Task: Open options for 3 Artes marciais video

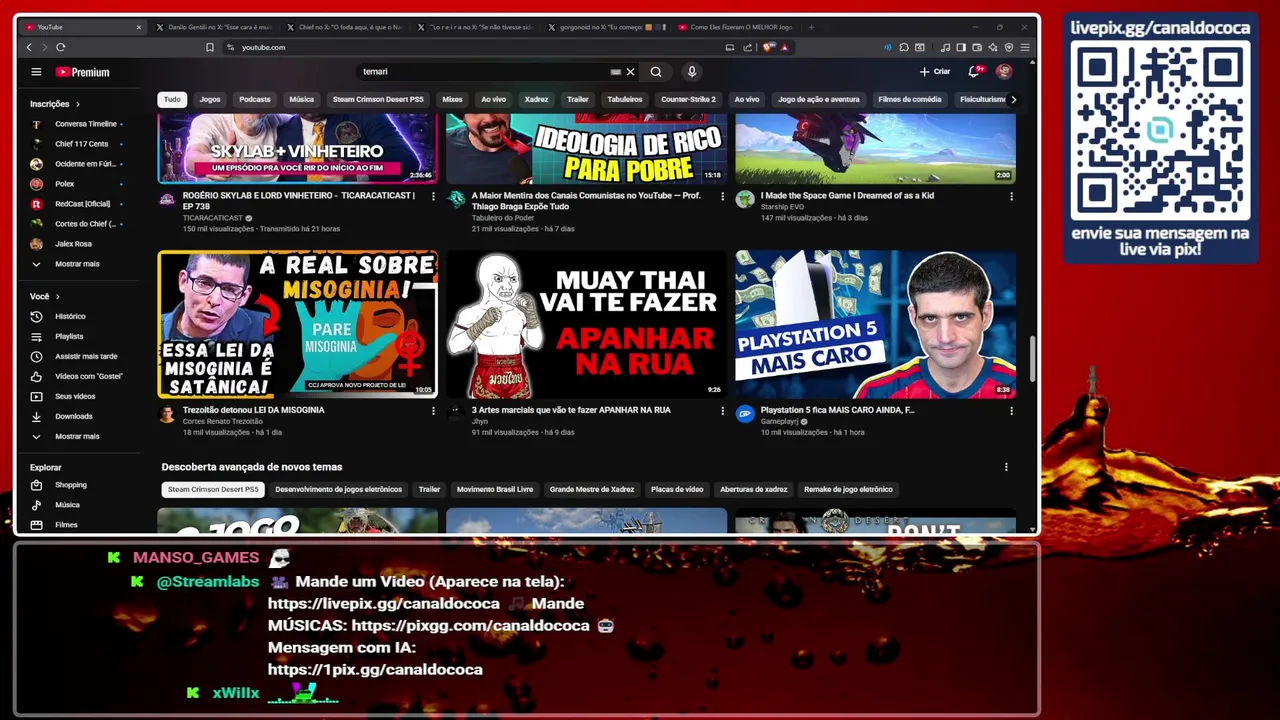Action: tap(722, 410)
